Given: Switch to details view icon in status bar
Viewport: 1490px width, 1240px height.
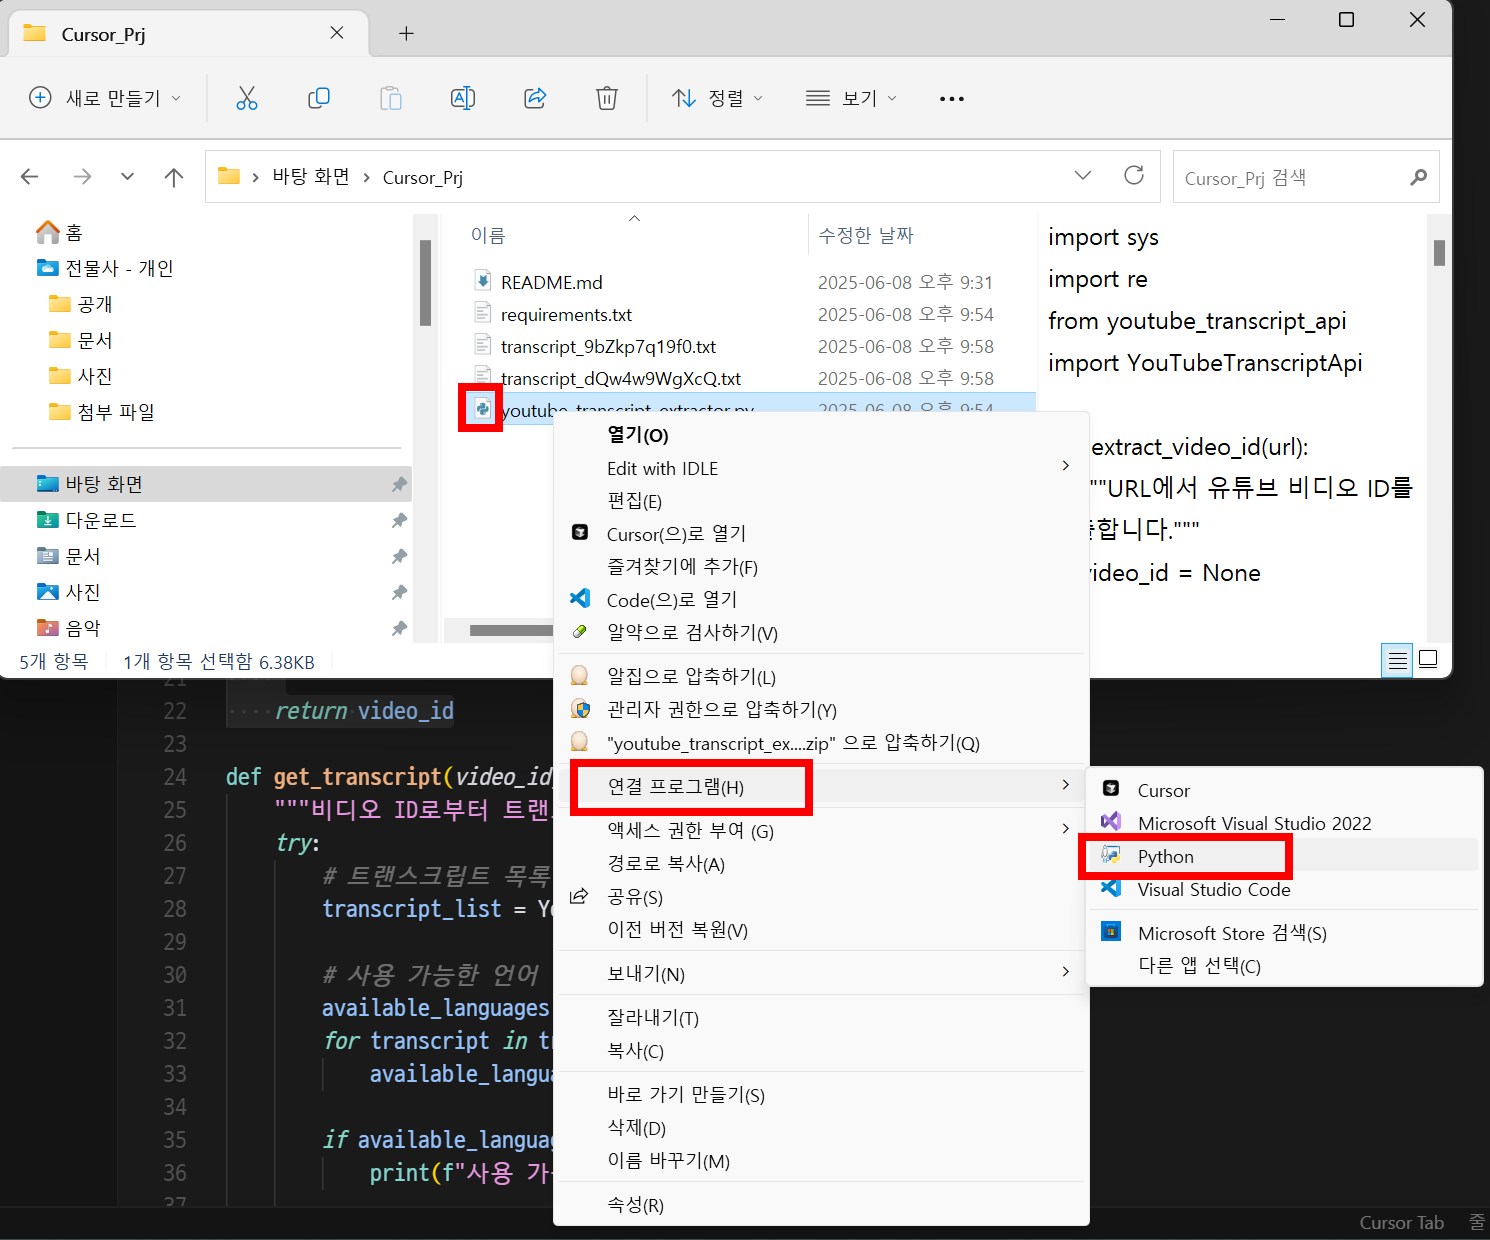Looking at the screenshot, I should (x=1397, y=660).
